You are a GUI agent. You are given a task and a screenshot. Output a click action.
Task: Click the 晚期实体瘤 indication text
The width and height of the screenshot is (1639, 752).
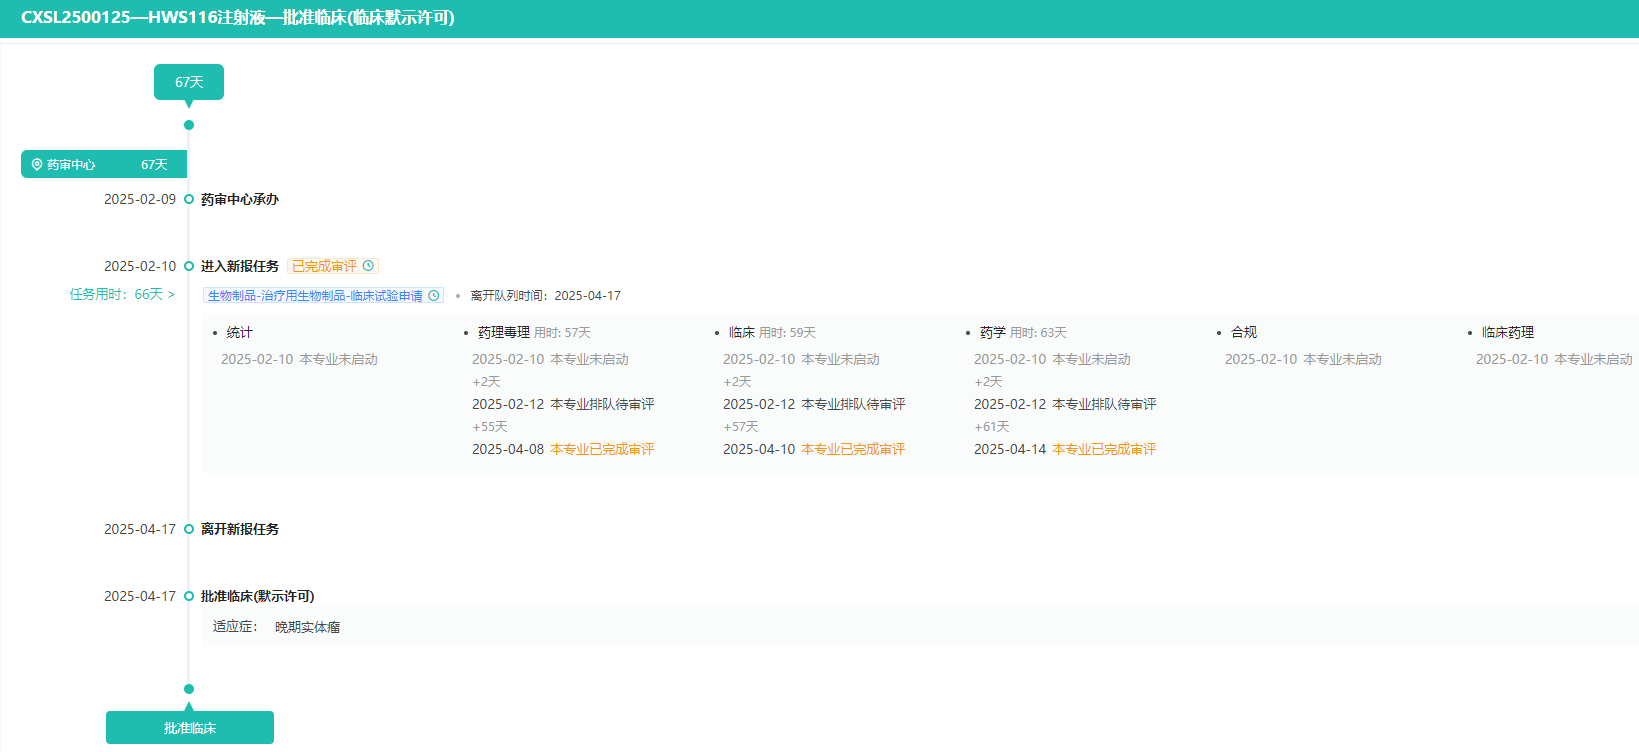point(307,628)
